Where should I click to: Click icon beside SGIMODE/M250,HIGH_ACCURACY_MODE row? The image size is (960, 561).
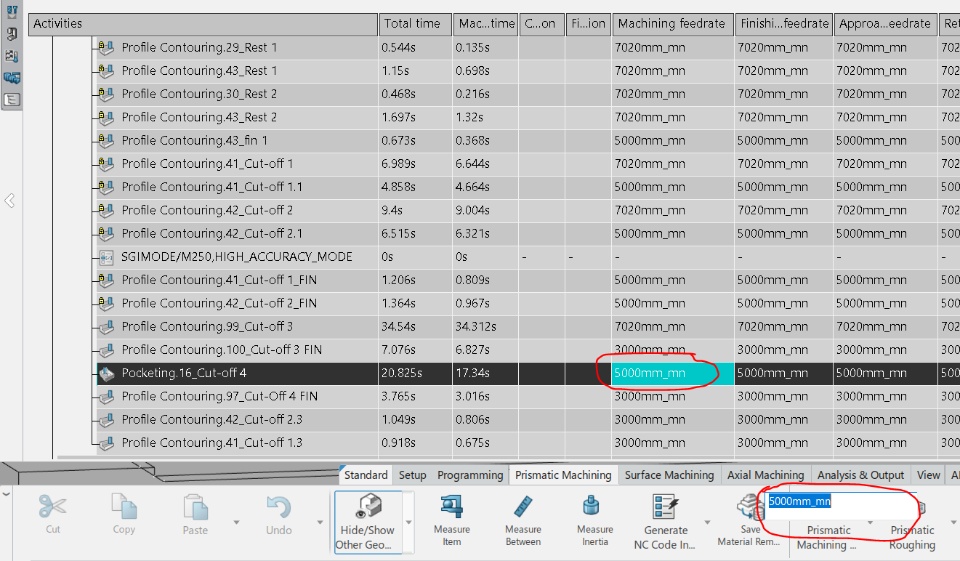107,257
